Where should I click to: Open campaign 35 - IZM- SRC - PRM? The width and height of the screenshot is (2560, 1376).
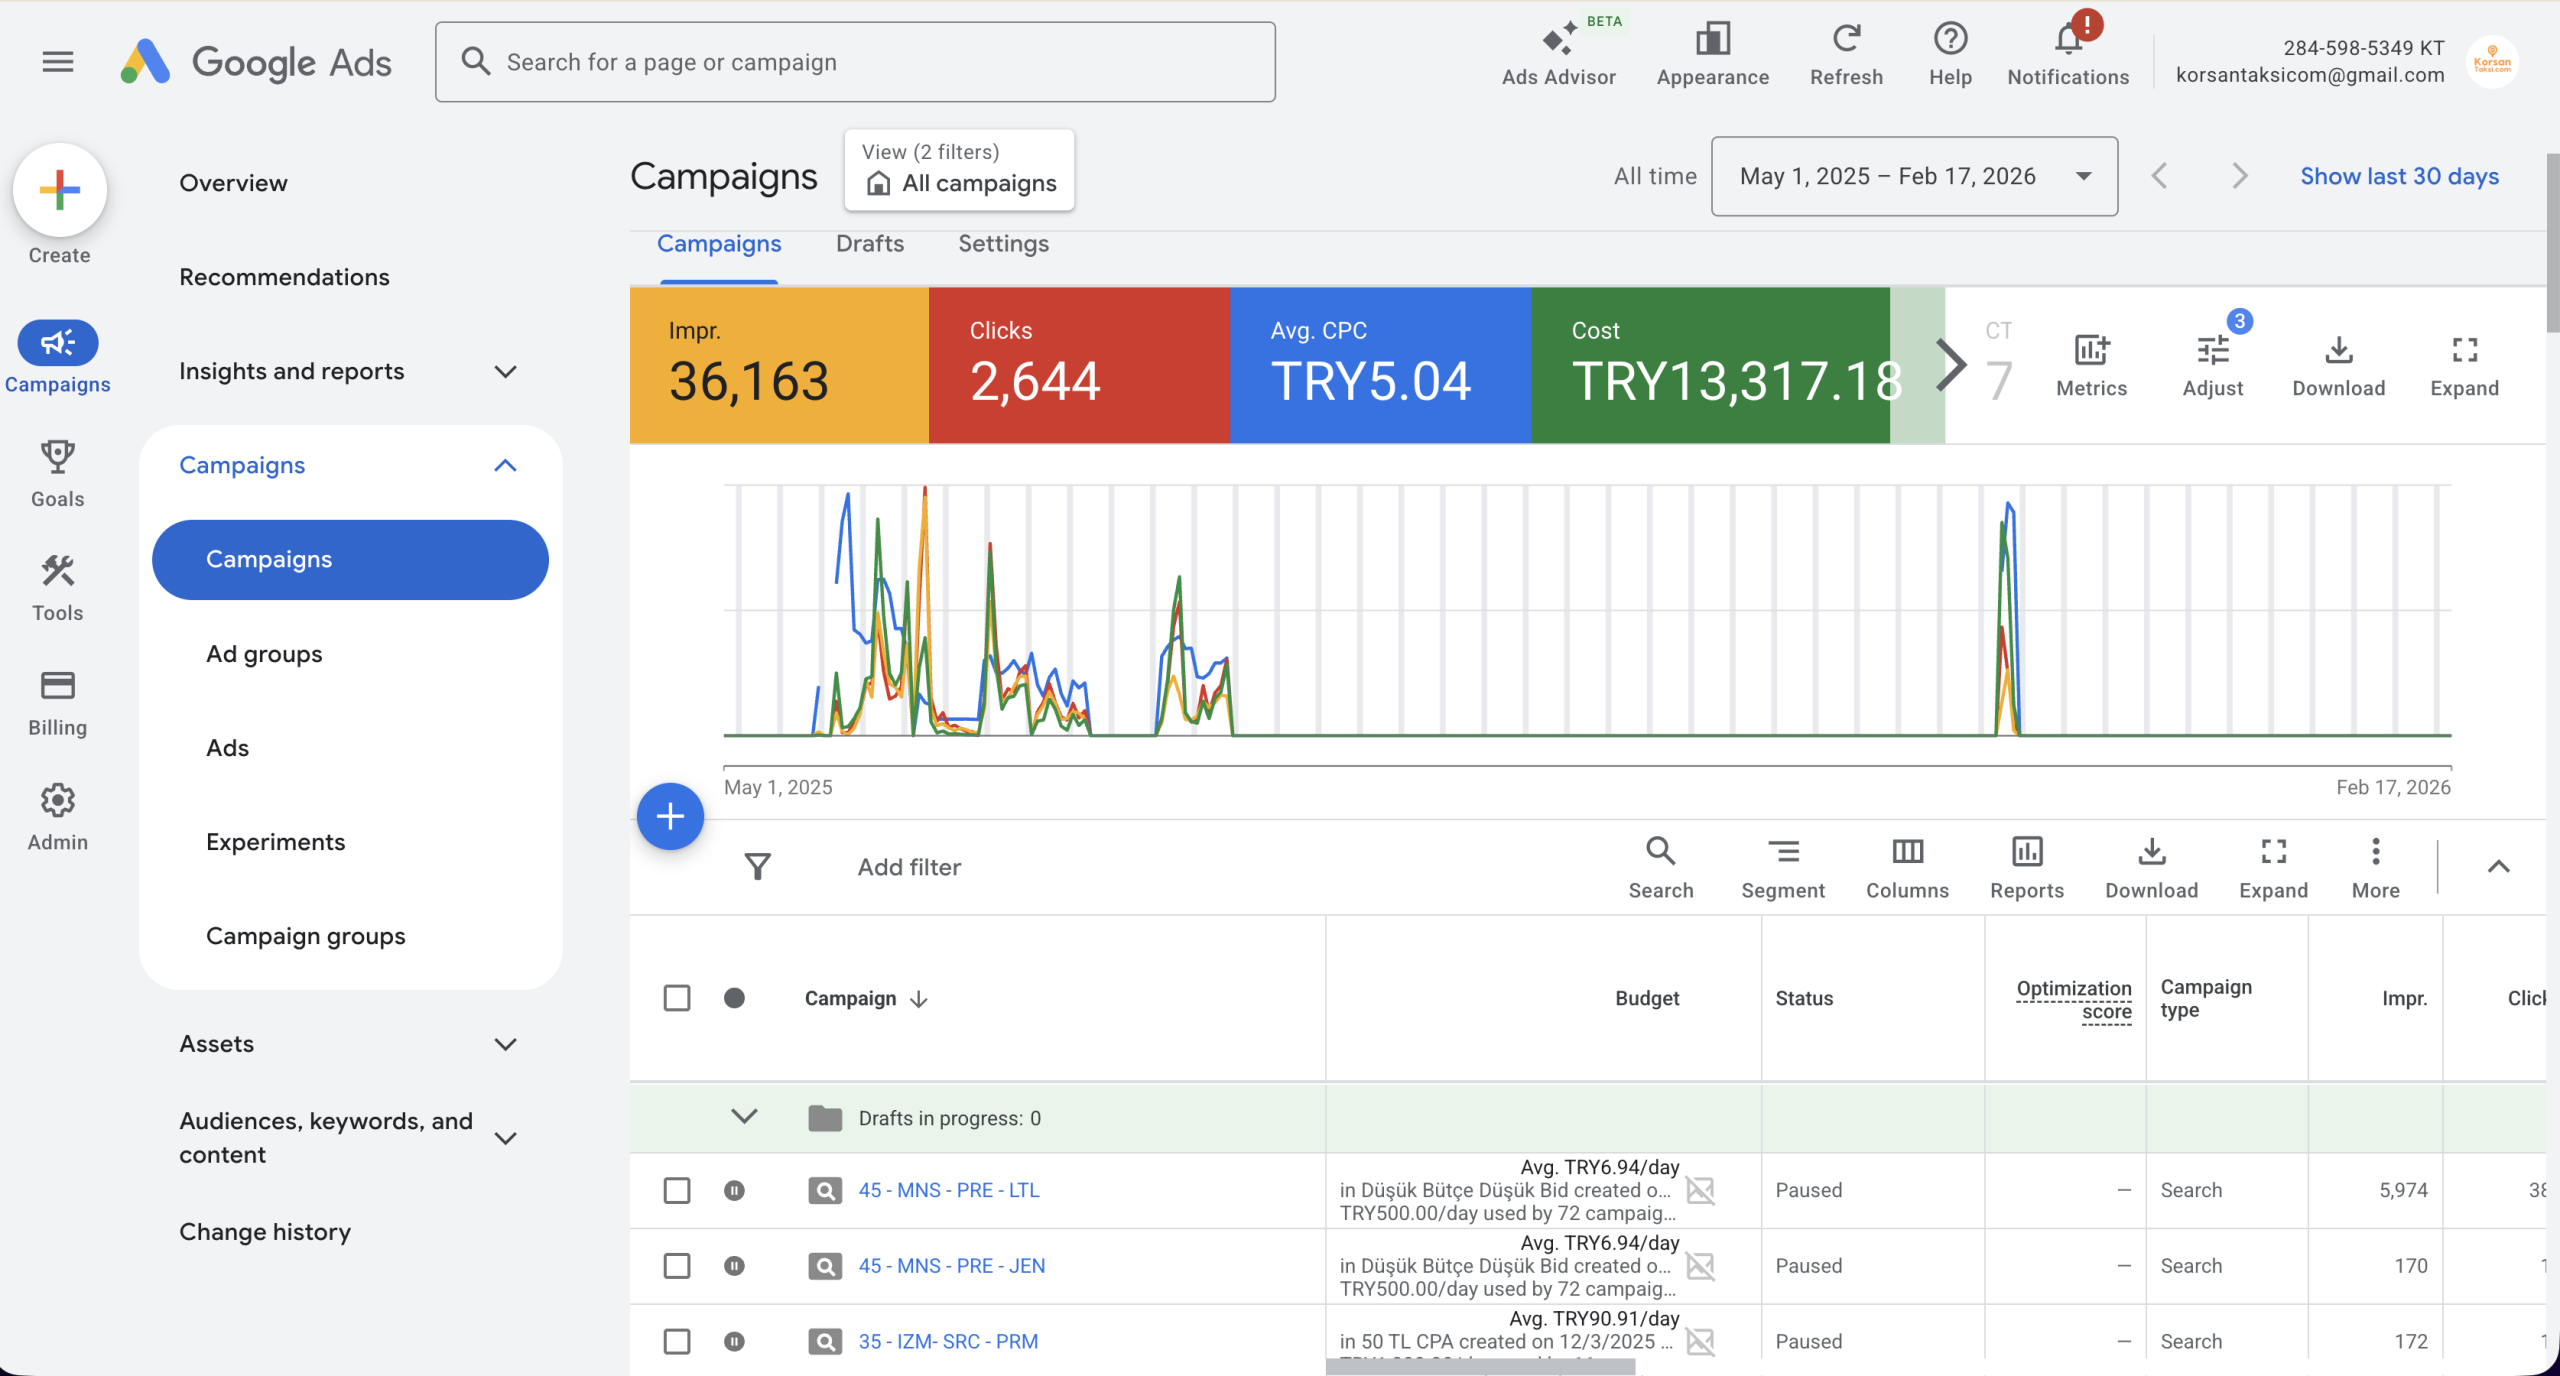pos(947,1341)
